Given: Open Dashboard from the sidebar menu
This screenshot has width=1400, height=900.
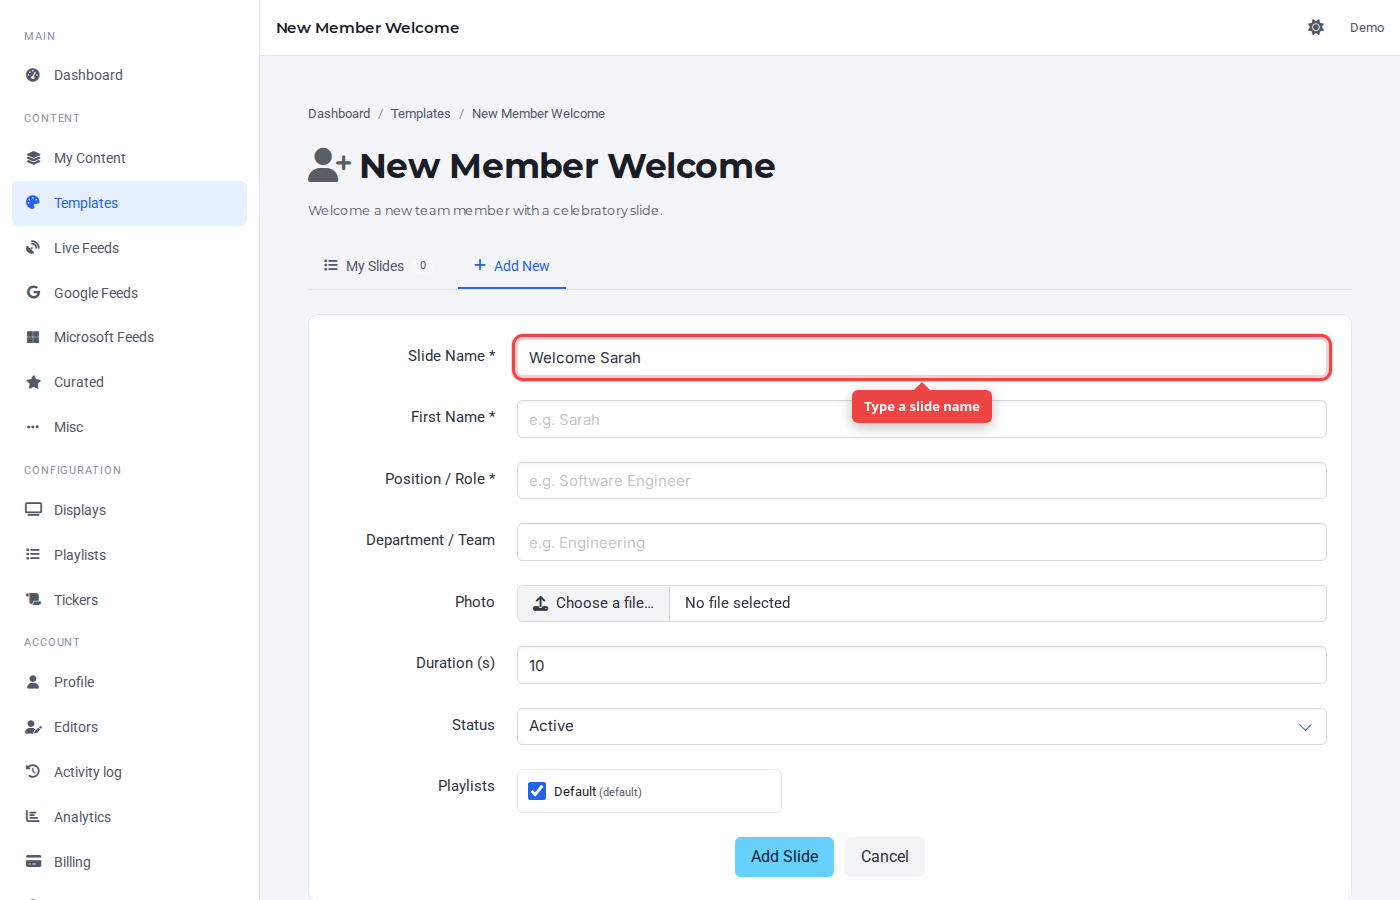Looking at the screenshot, I should 129,75.
